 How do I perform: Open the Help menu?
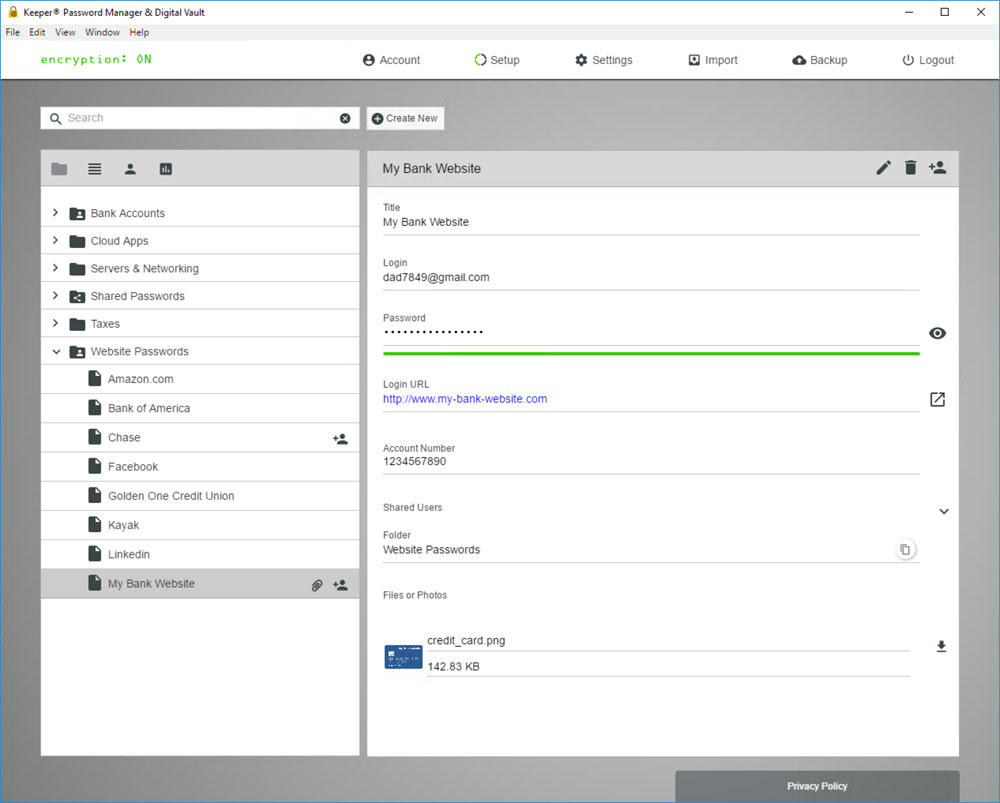pyautogui.click(x=139, y=33)
